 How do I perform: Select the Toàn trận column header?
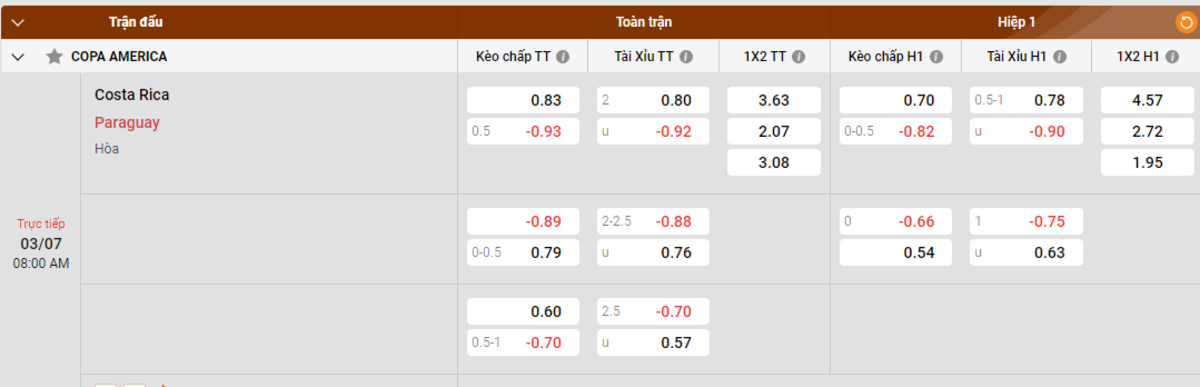tap(644, 21)
